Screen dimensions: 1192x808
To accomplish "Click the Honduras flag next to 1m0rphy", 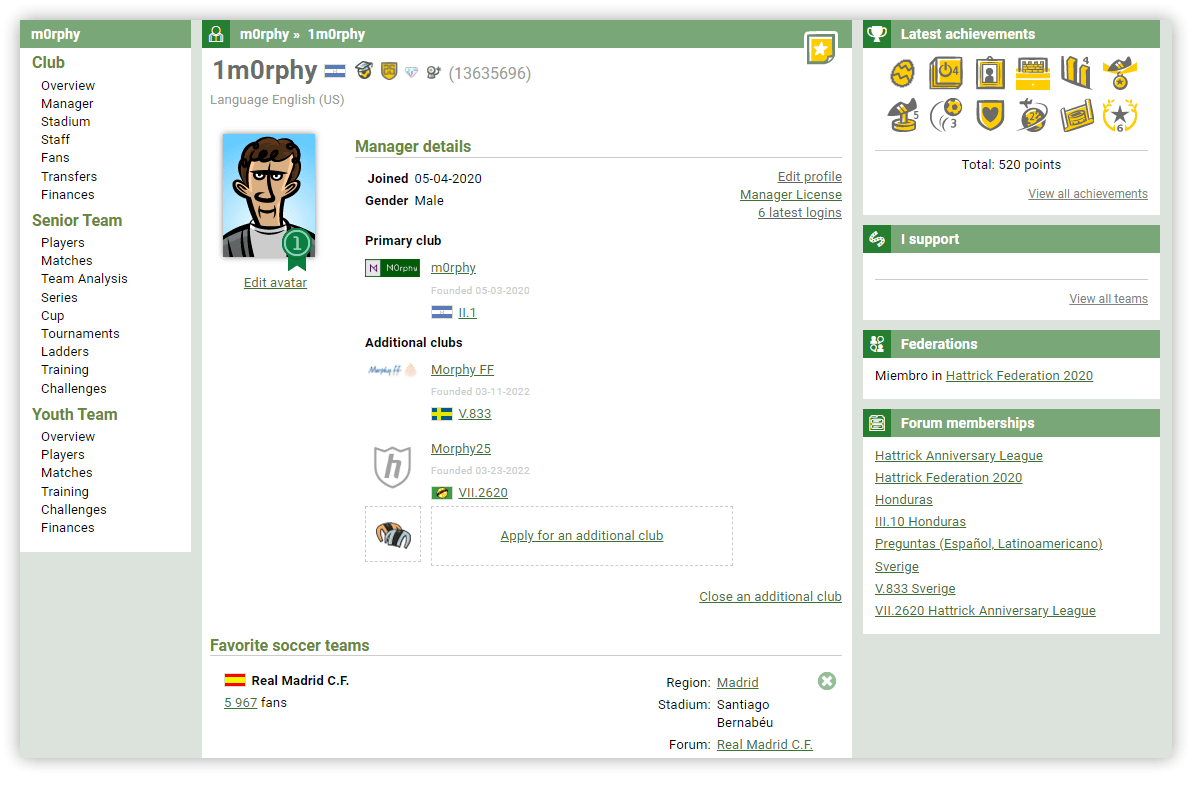I will 334,71.
